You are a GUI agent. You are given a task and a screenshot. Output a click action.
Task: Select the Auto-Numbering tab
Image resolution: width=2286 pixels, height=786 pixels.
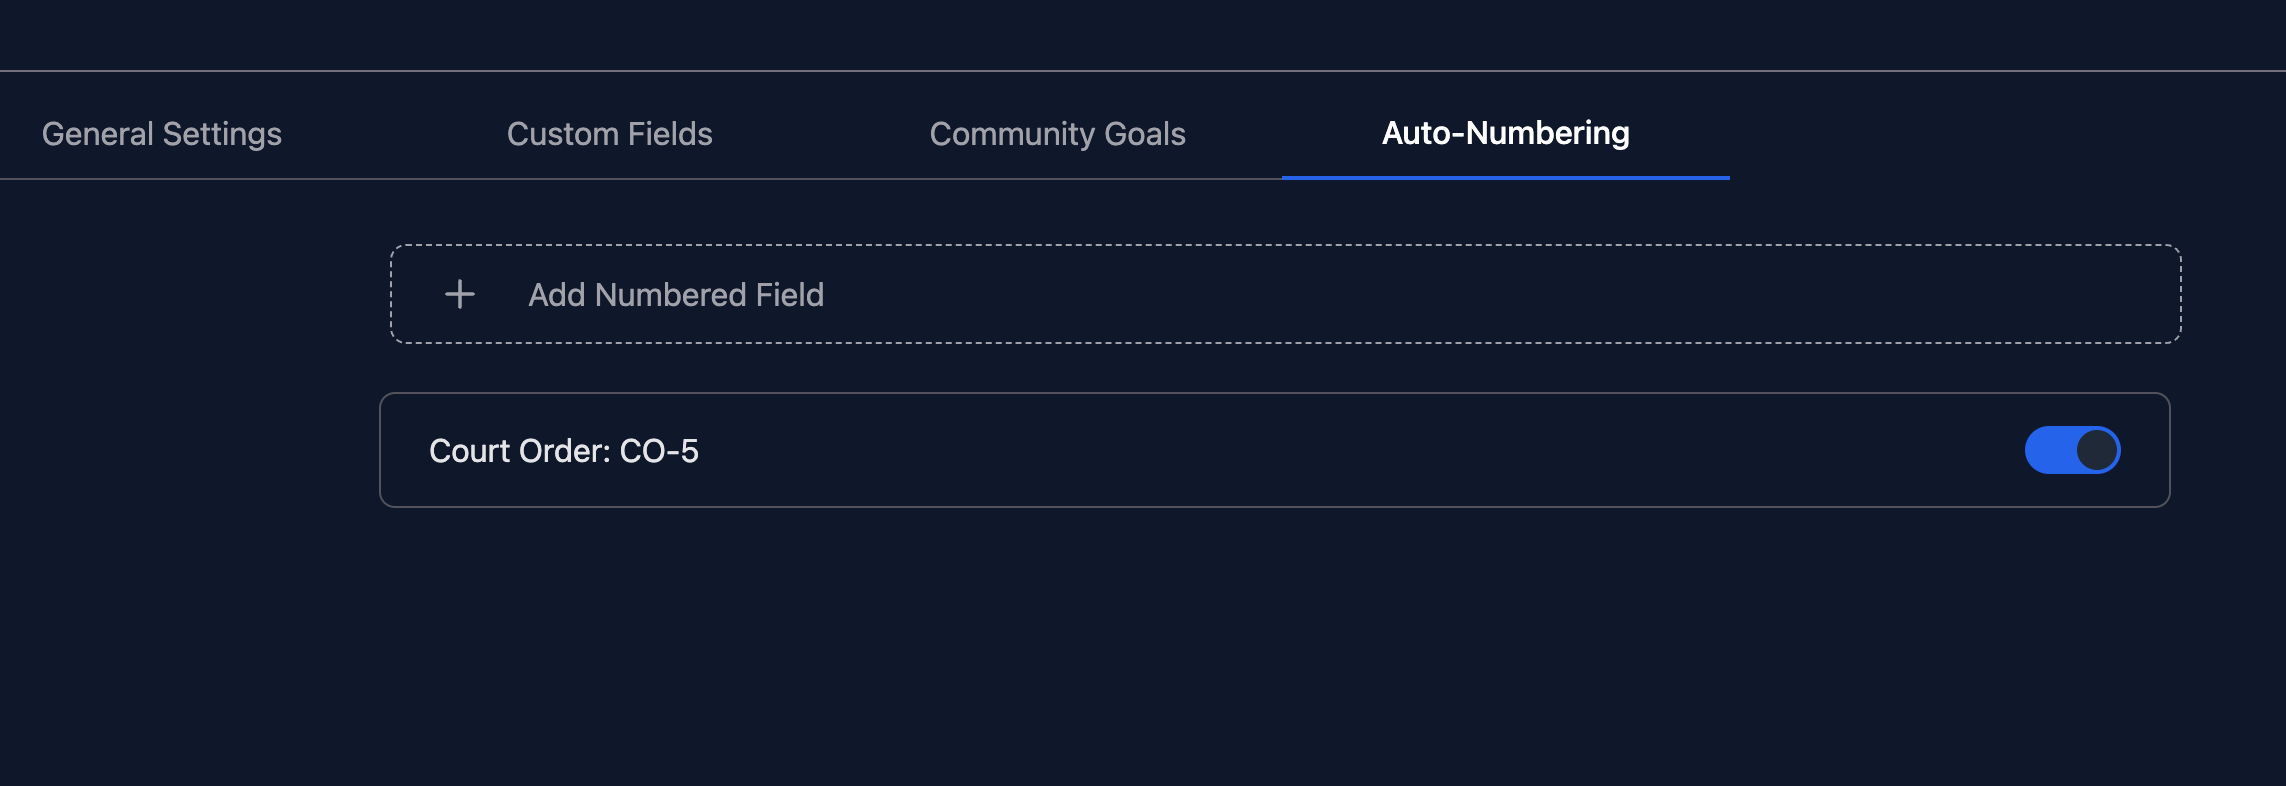pos(1505,134)
